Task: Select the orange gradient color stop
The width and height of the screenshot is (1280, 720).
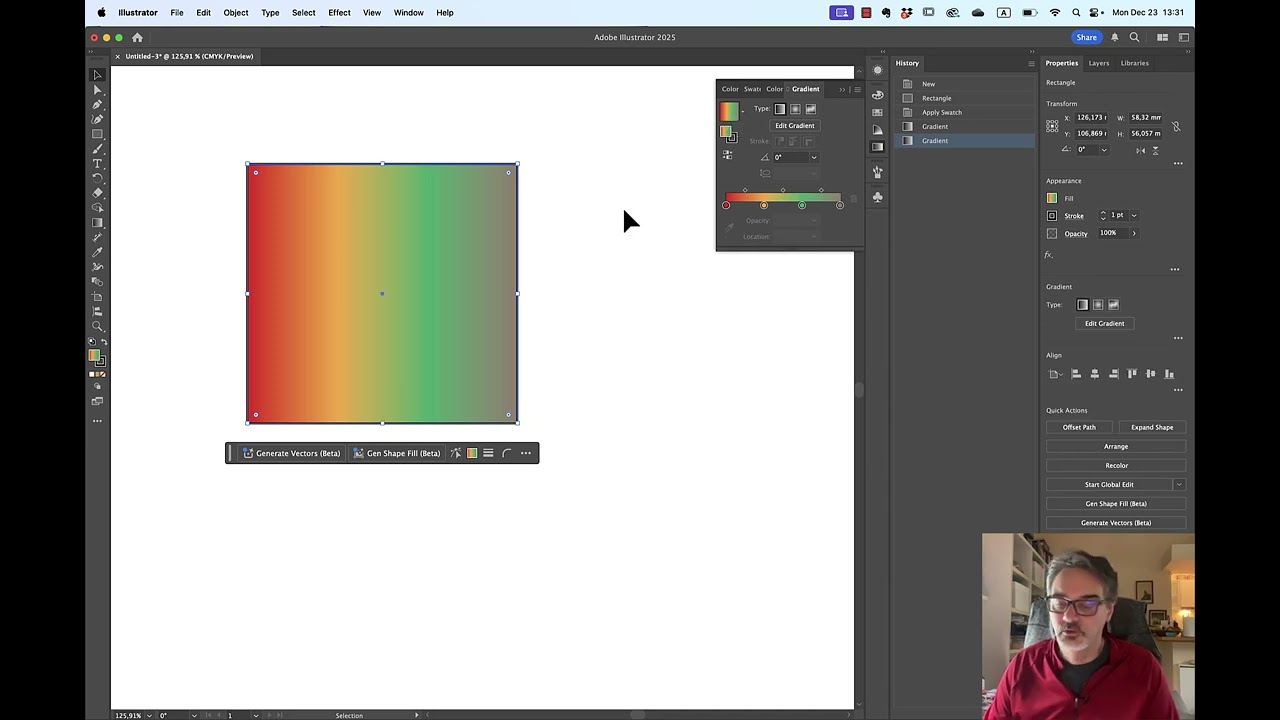Action: tap(764, 205)
